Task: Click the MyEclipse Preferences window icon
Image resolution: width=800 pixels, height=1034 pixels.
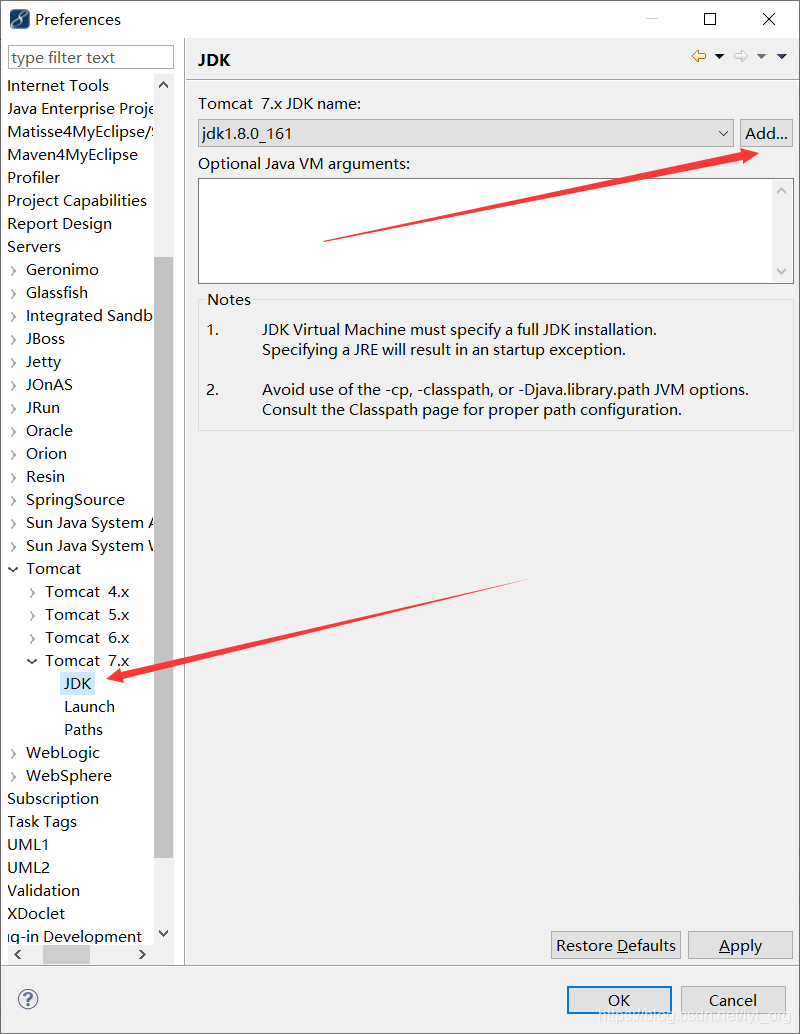Action: click(x=19, y=19)
